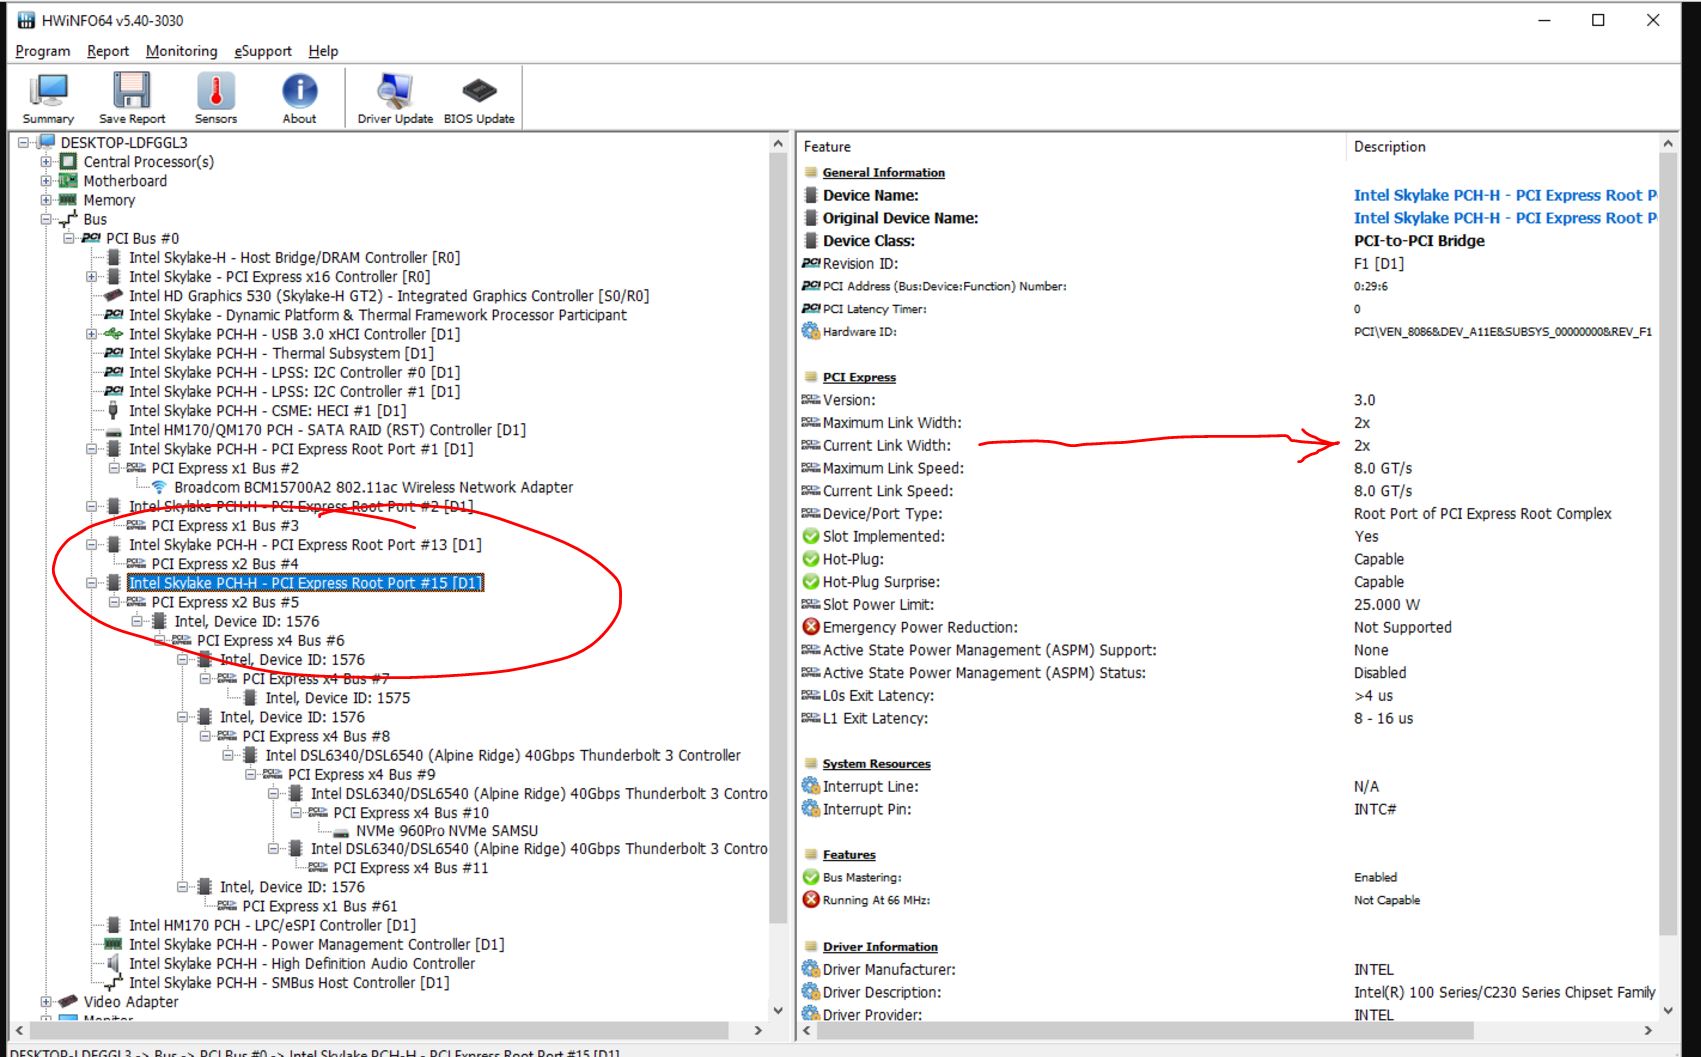
Task: Open the About info icon
Action: tap(299, 91)
